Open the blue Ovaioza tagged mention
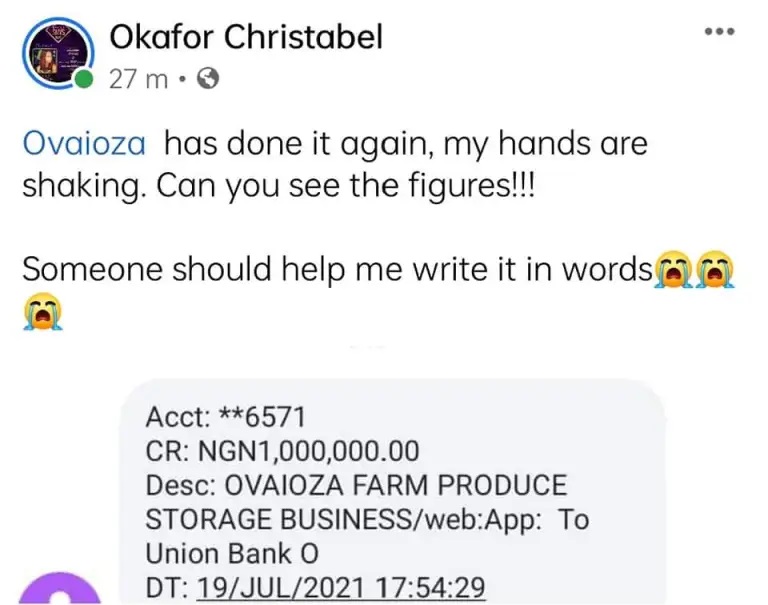768x605 pixels. tap(84, 144)
